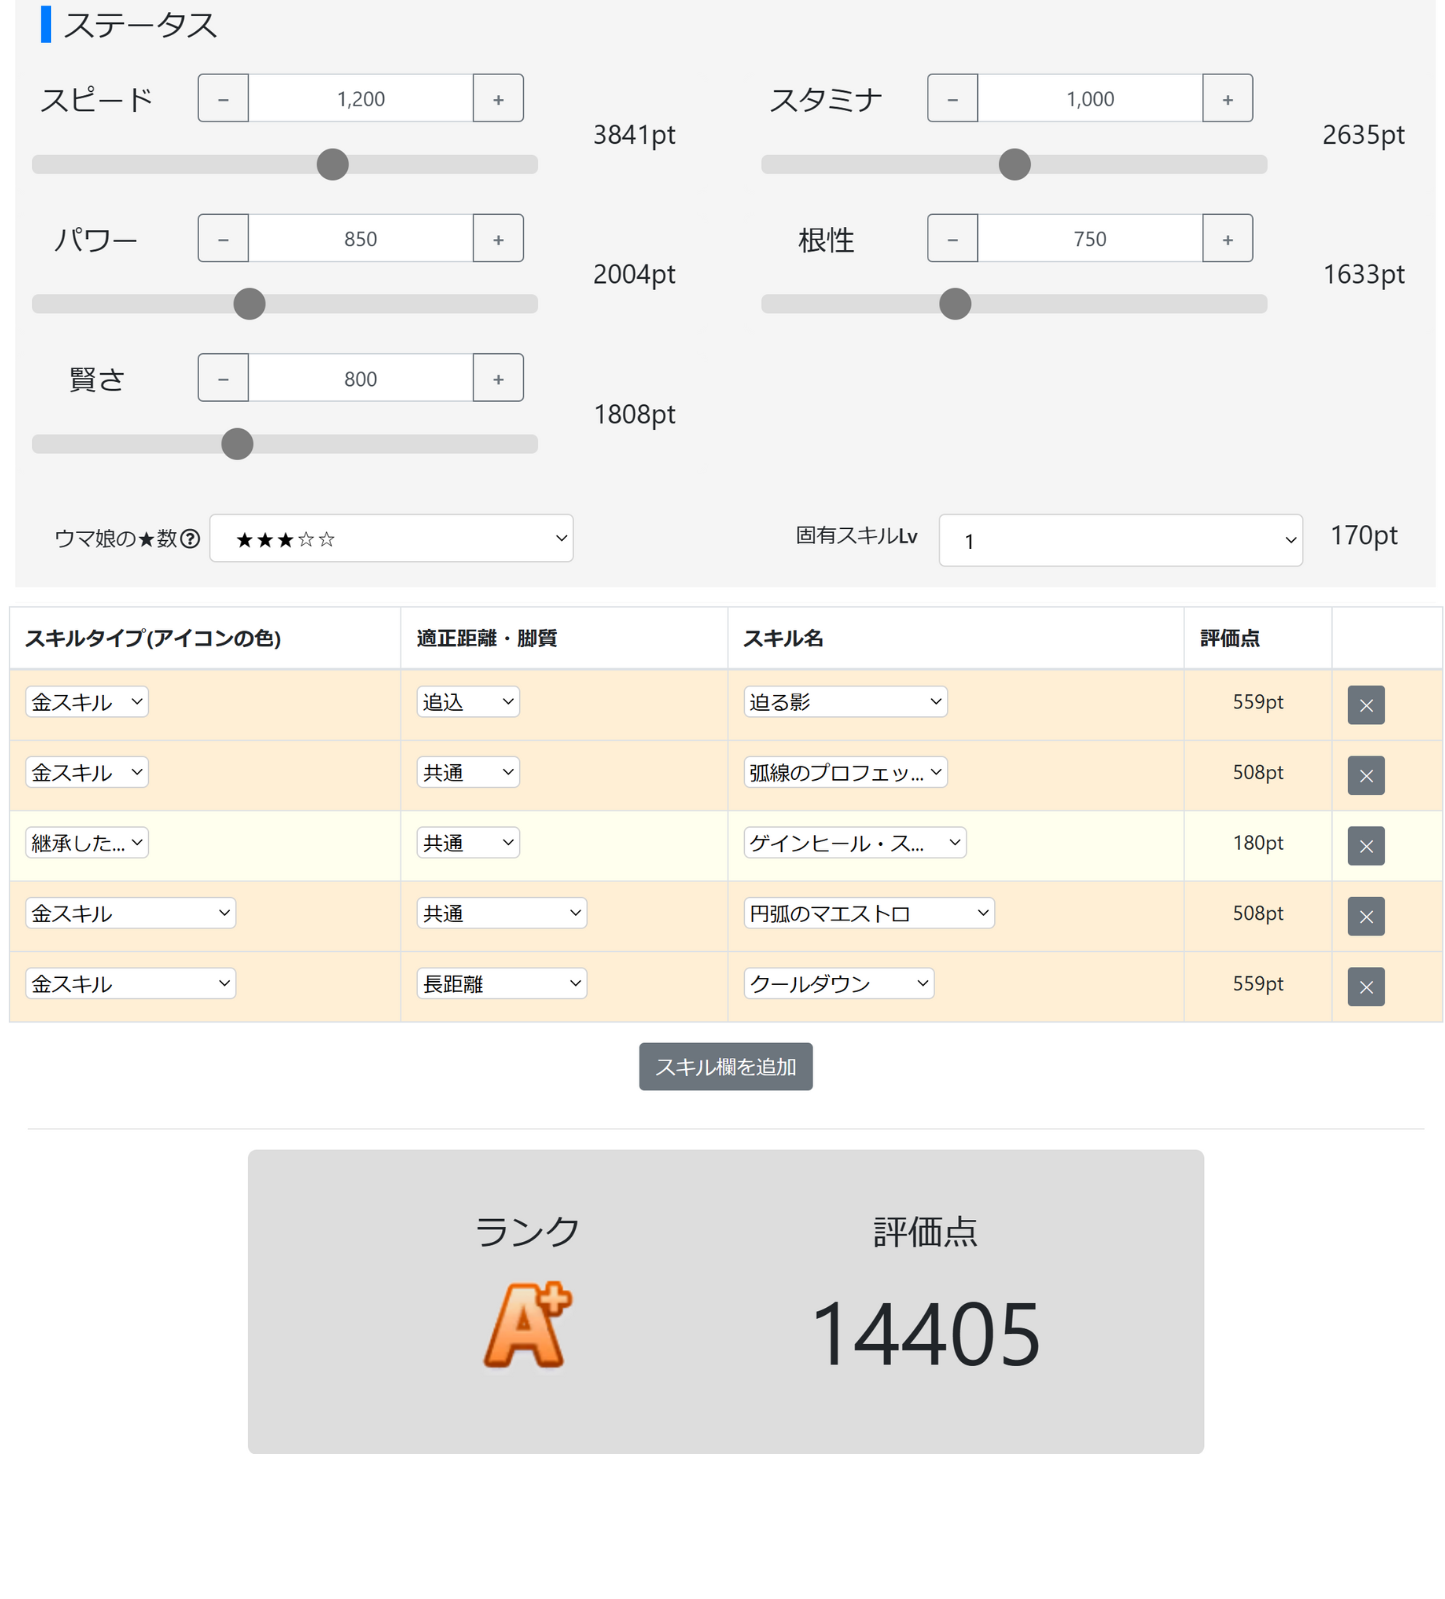The width and height of the screenshot is (1445, 1599).
Task: Remove the 迫る影 skill row
Action: (1366, 705)
